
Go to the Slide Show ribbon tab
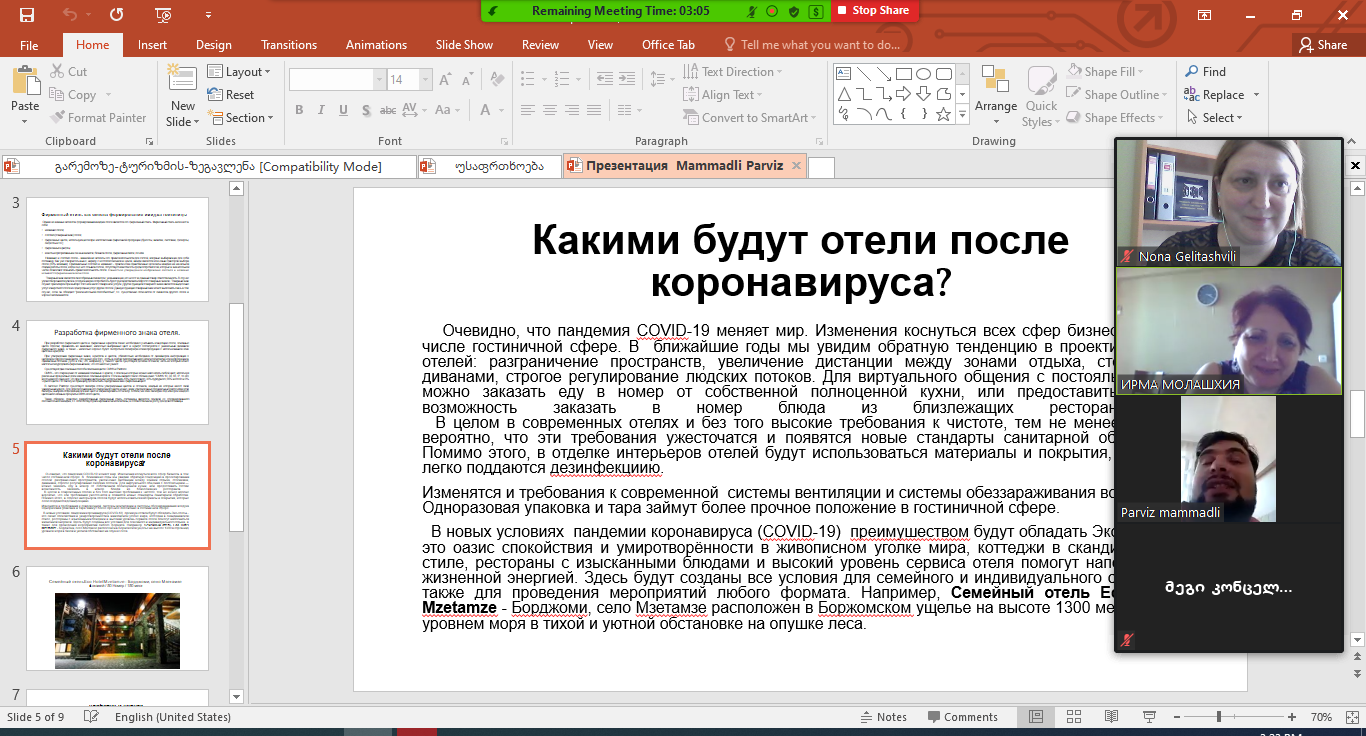coord(464,45)
